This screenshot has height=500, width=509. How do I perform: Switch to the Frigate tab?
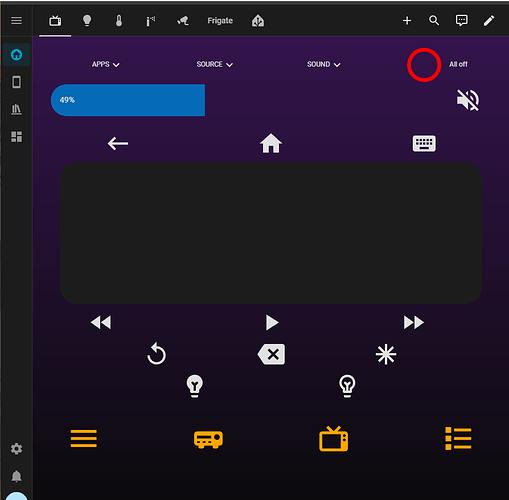pos(220,21)
